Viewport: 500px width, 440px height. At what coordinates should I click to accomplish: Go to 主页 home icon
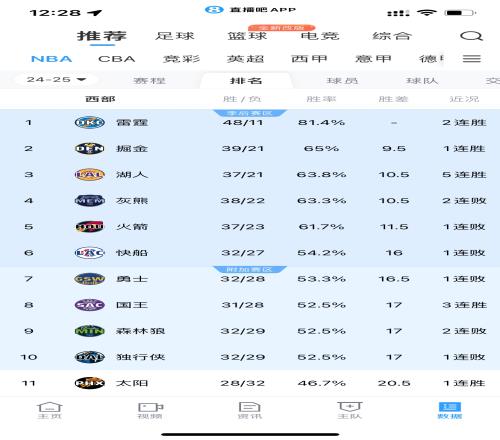tap(49, 410)
